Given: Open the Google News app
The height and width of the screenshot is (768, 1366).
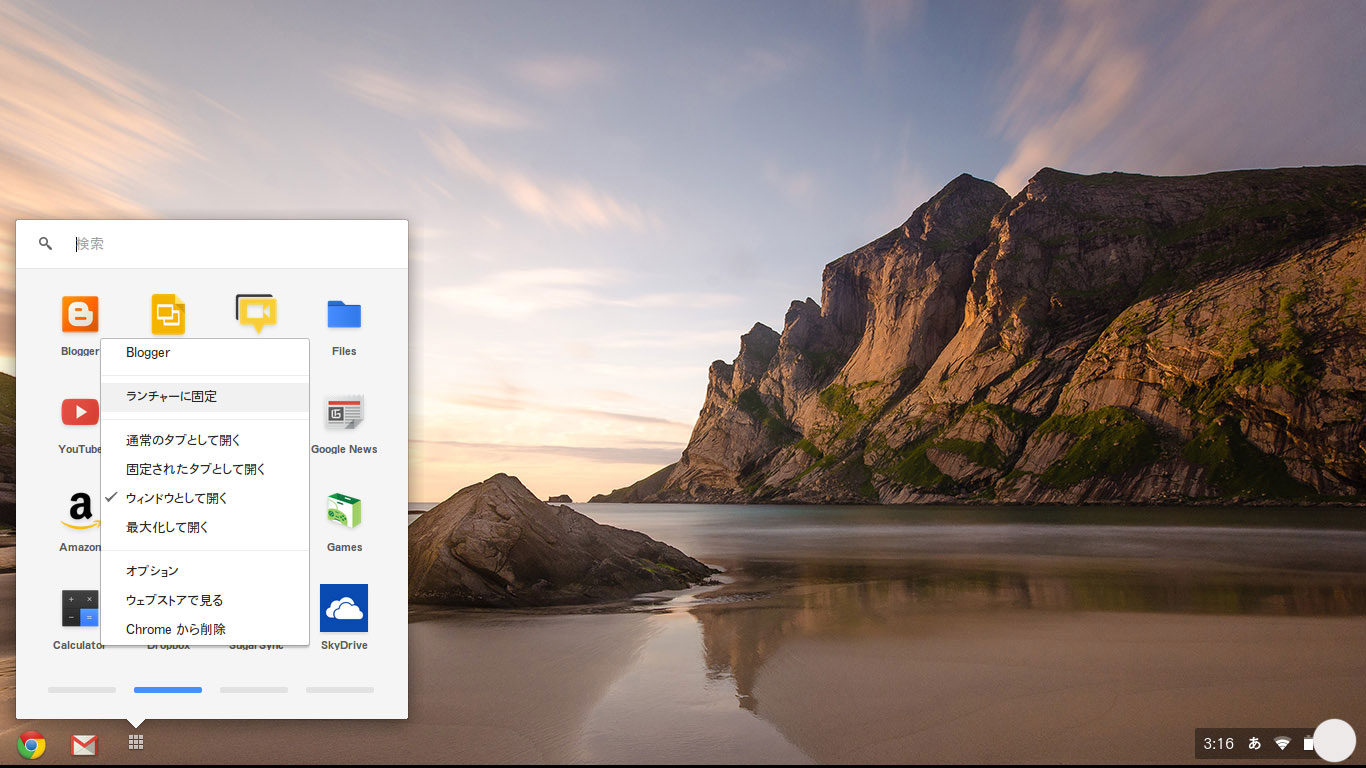Looking at the screenshot, I should pyautogui.click(x=344, y=412).
